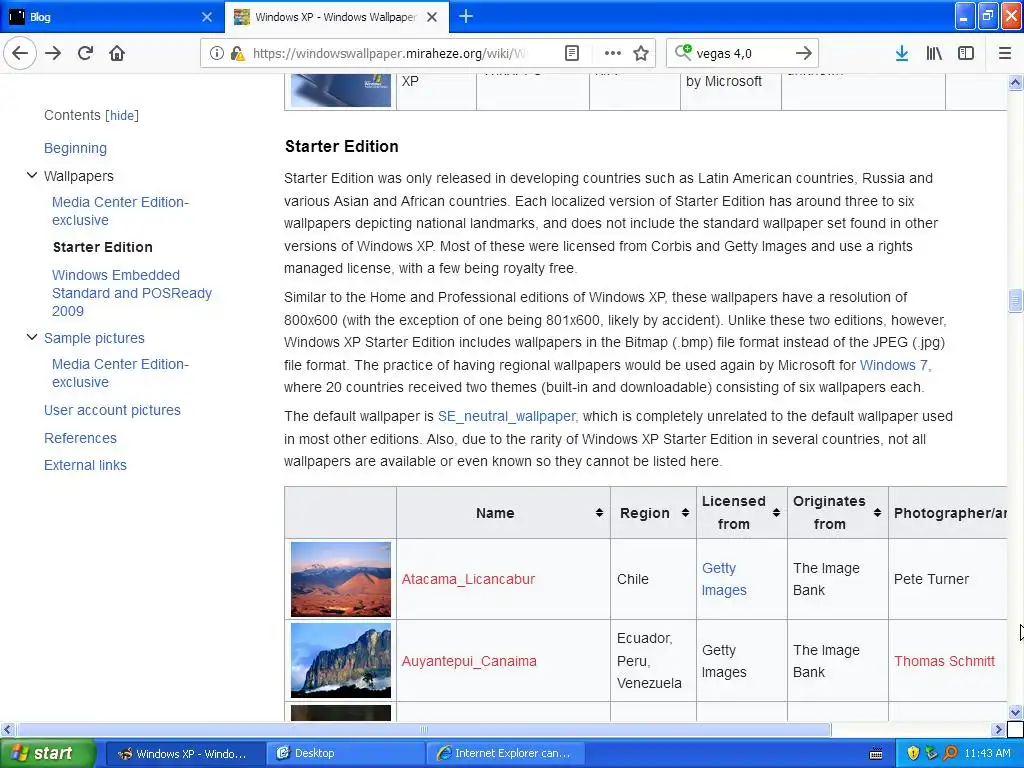Show the sidebars panel
This screenshot has height=768, width=1024.
966,53
